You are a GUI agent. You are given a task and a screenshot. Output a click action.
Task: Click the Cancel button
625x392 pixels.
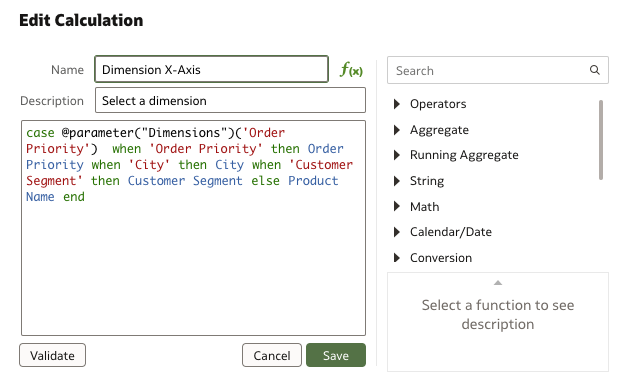tap(272, 355)
